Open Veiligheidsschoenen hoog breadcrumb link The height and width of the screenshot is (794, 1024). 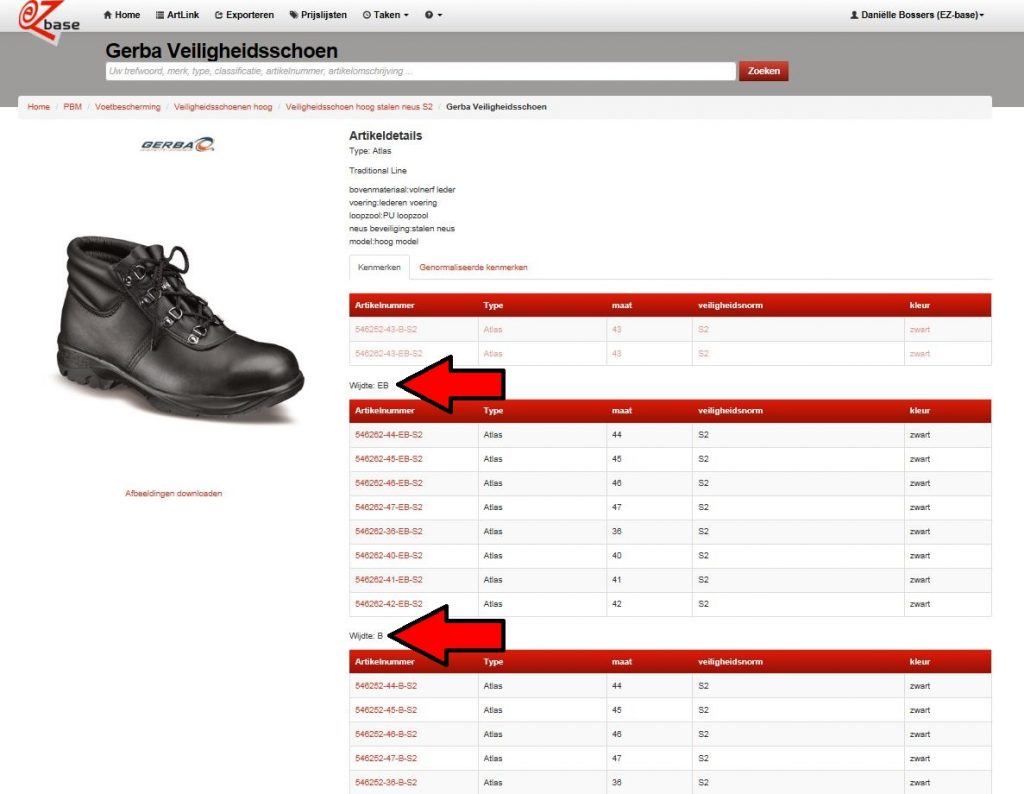(223, 107)
